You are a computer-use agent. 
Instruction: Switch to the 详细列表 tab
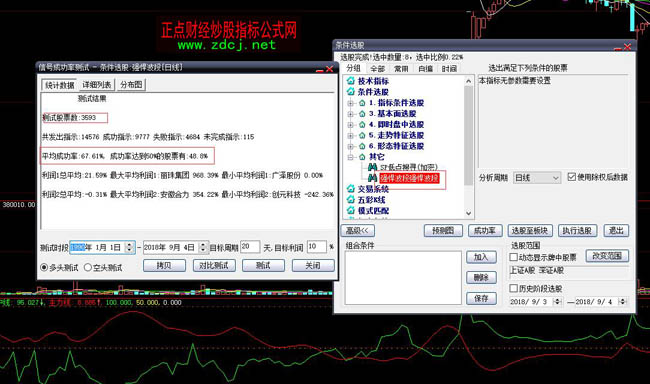(x=97, y=85)
